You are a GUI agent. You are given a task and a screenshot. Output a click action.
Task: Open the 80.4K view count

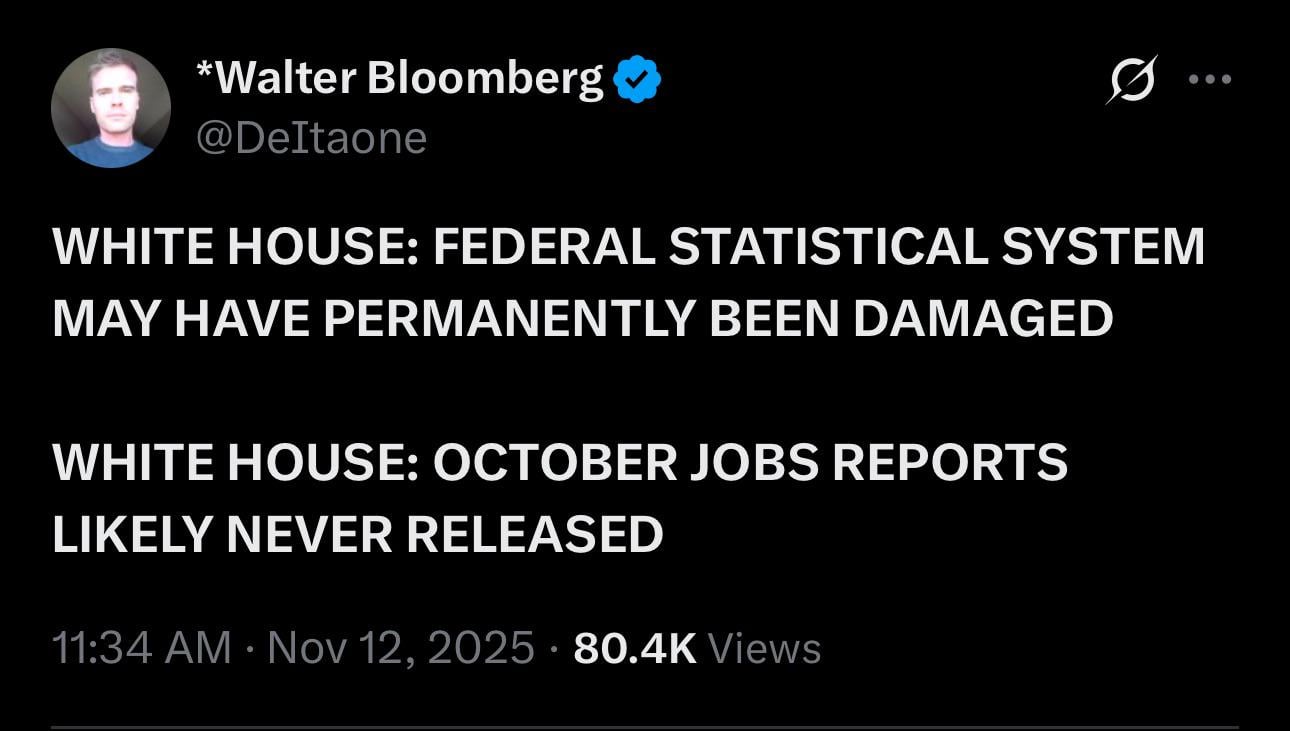(x=634, y=648)
